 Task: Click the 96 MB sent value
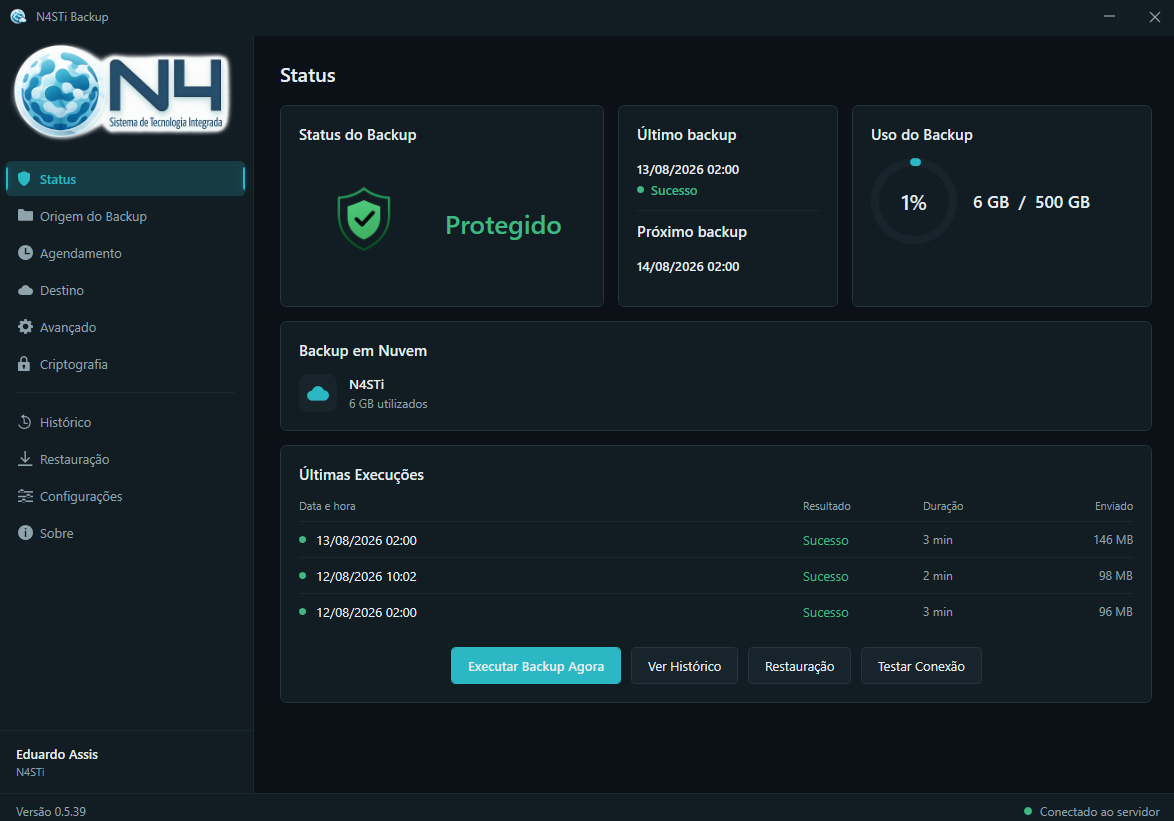1116,611
